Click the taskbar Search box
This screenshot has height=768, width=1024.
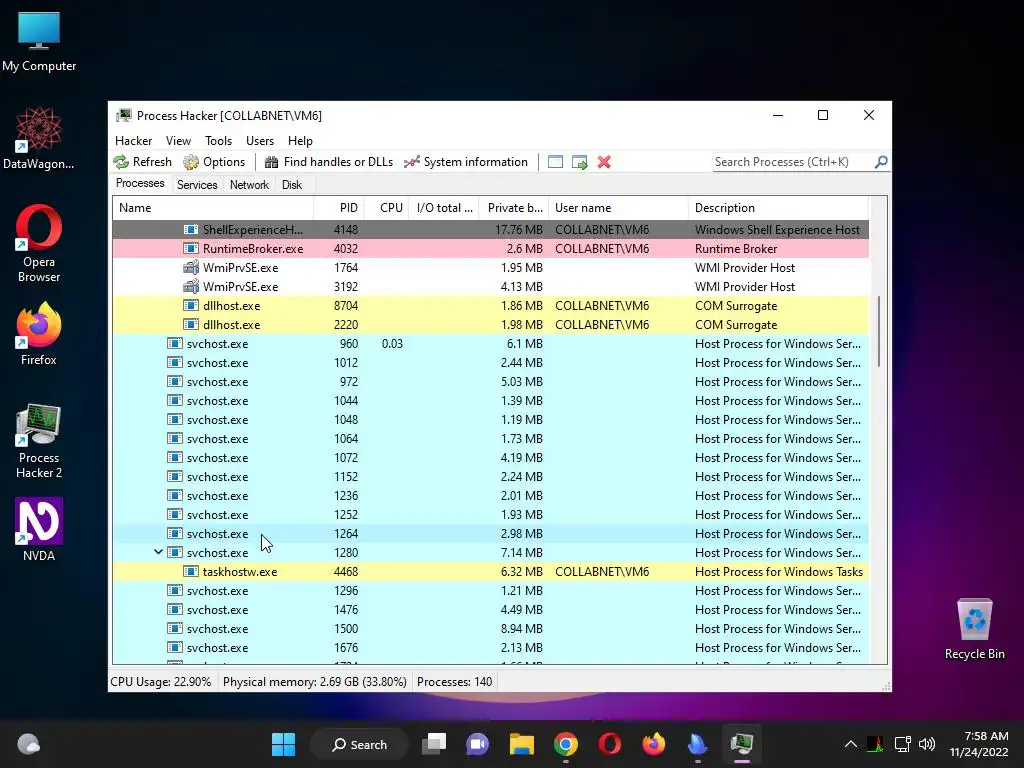click(x=360, y=744)
